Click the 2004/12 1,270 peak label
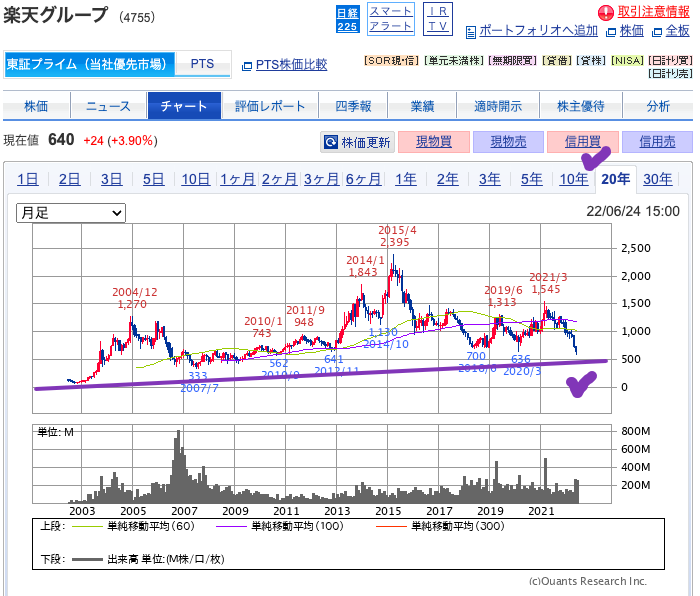The height and width of the screenshot is (596, 700). tap(134, 298)
